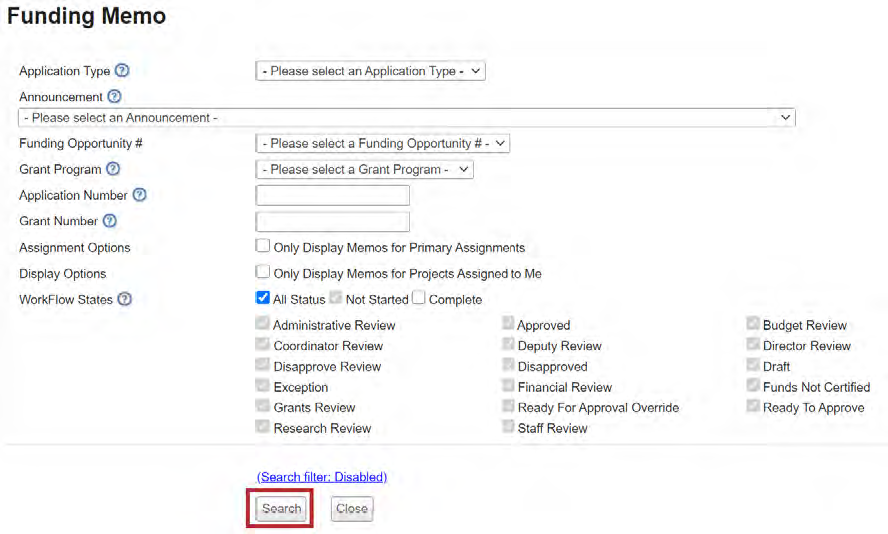Expand the Grant Program dropdown

(x=364, y=170)
